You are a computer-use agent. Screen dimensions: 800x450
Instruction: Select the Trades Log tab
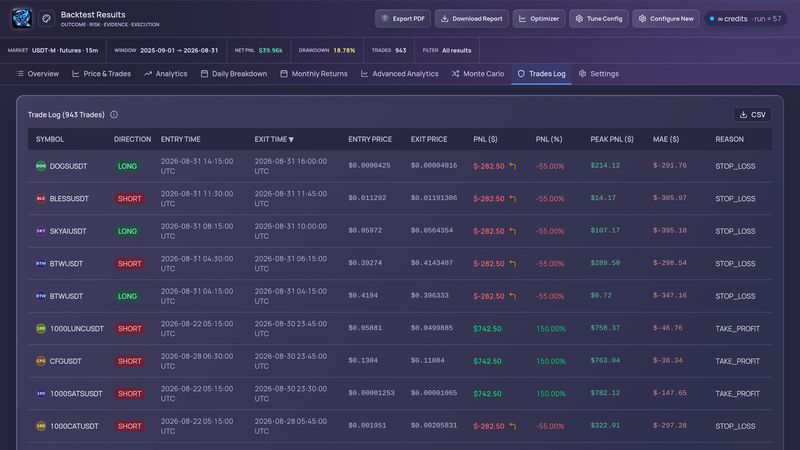point(541,74)
